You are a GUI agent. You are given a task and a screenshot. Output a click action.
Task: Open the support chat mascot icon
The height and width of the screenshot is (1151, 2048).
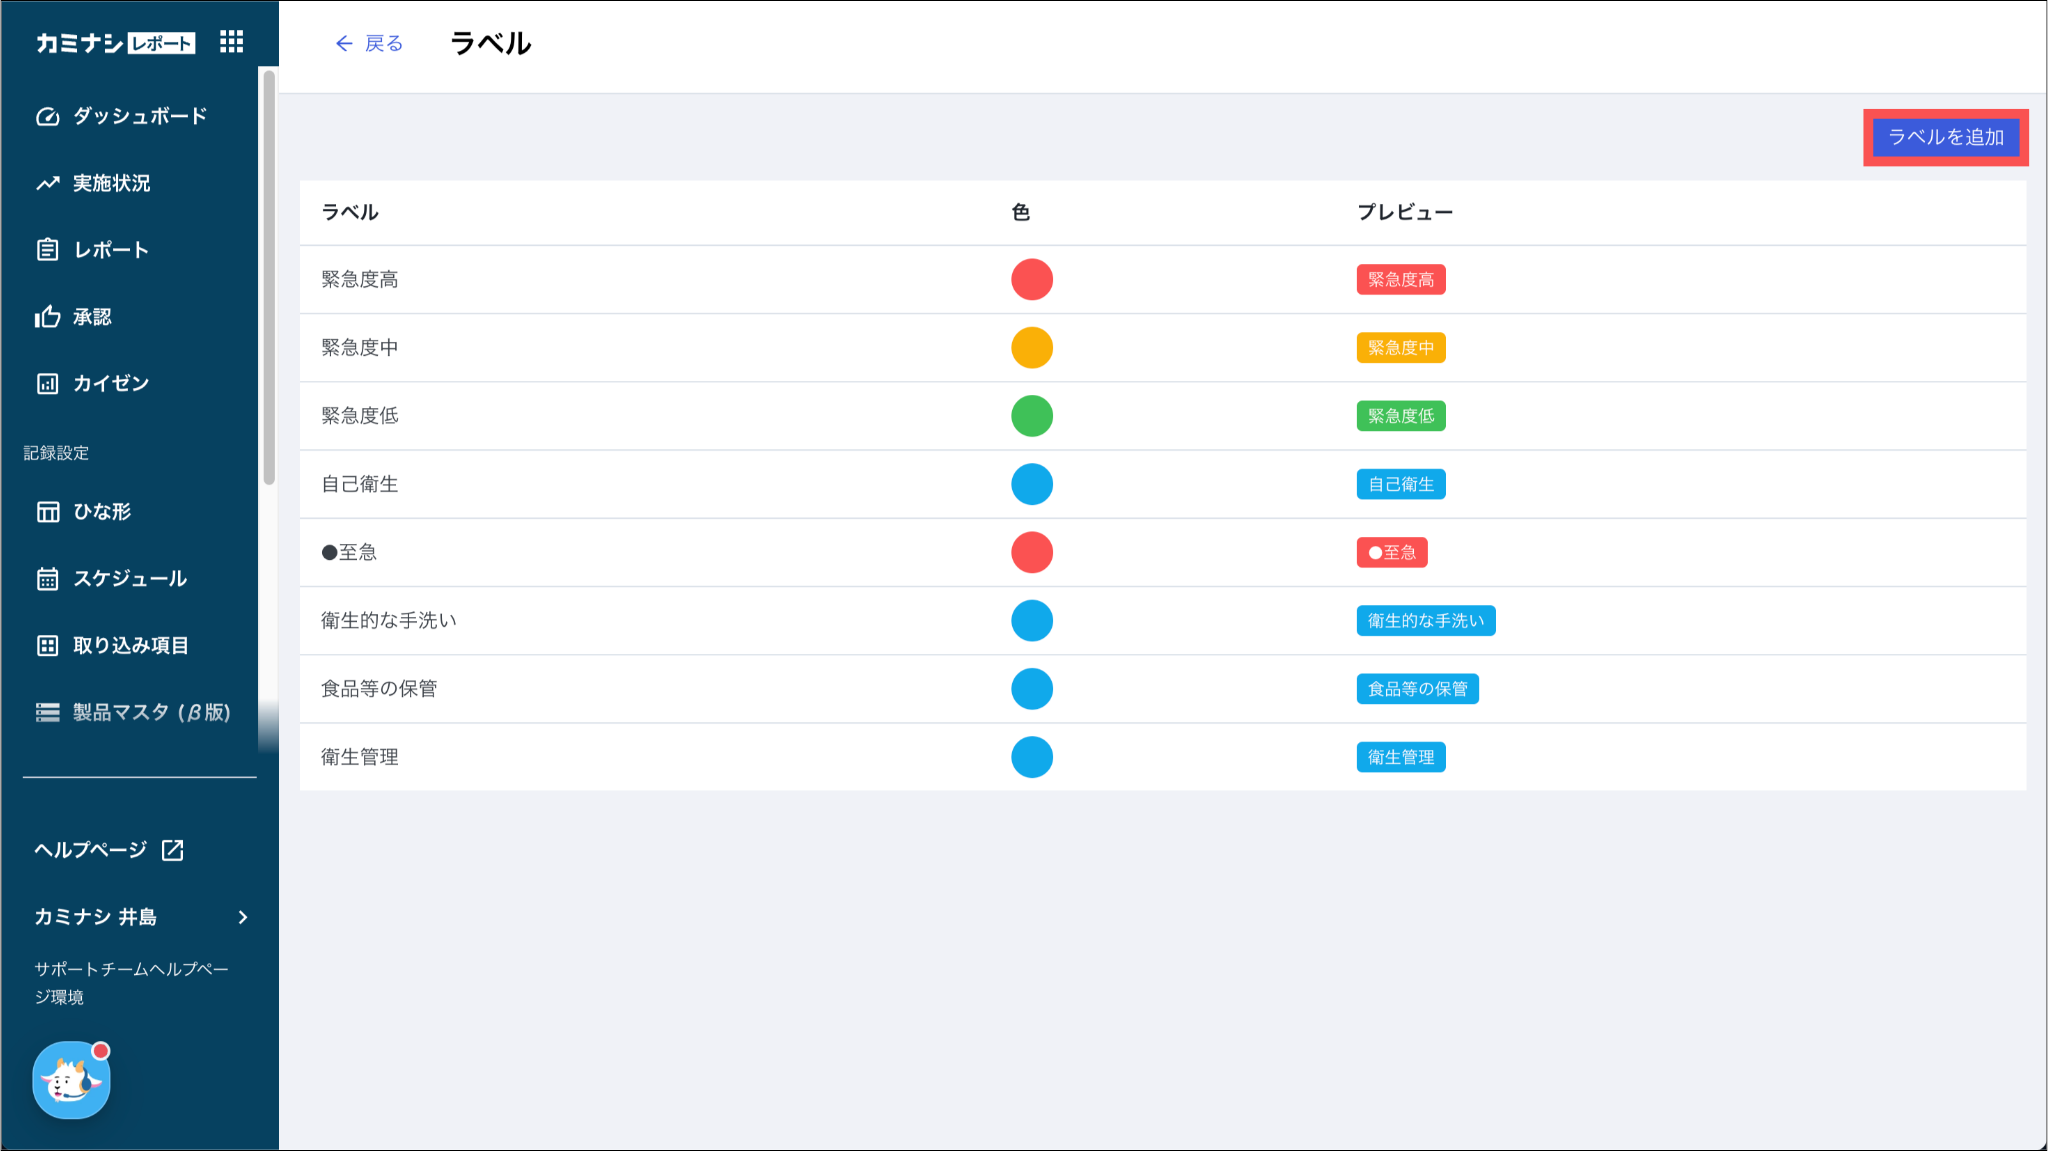[71, 1080]
